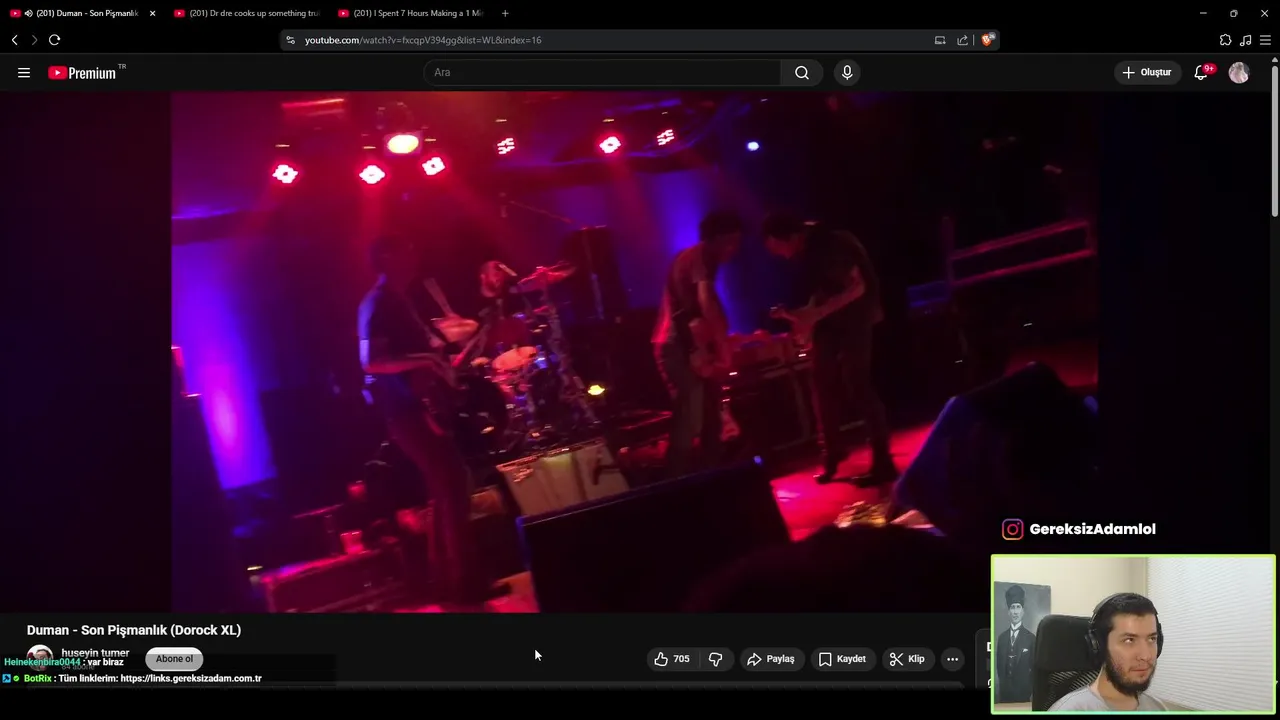Switch to Duman - Son Pişmanlık tab
1280x720 pixels.
point(87,13)
